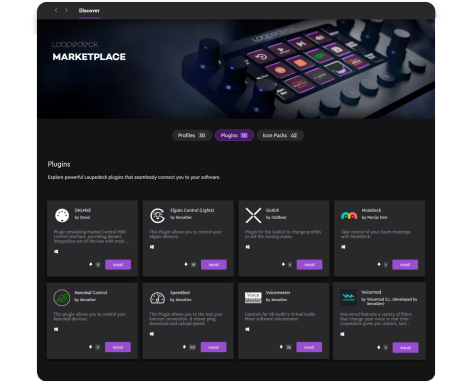Install the GoXLR plugin
Image resolution: width=470 pixels, height=383 pixels.
click(309, 265)
